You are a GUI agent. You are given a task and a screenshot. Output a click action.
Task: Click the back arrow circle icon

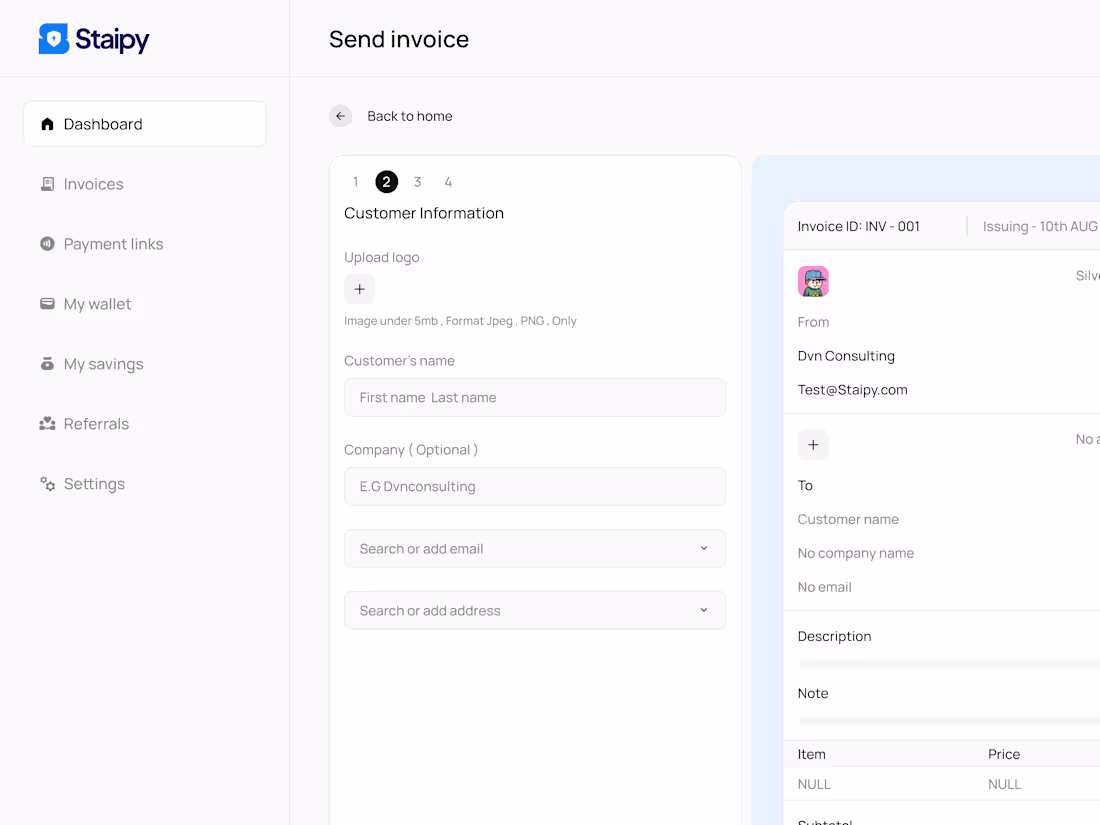(340, 116)
